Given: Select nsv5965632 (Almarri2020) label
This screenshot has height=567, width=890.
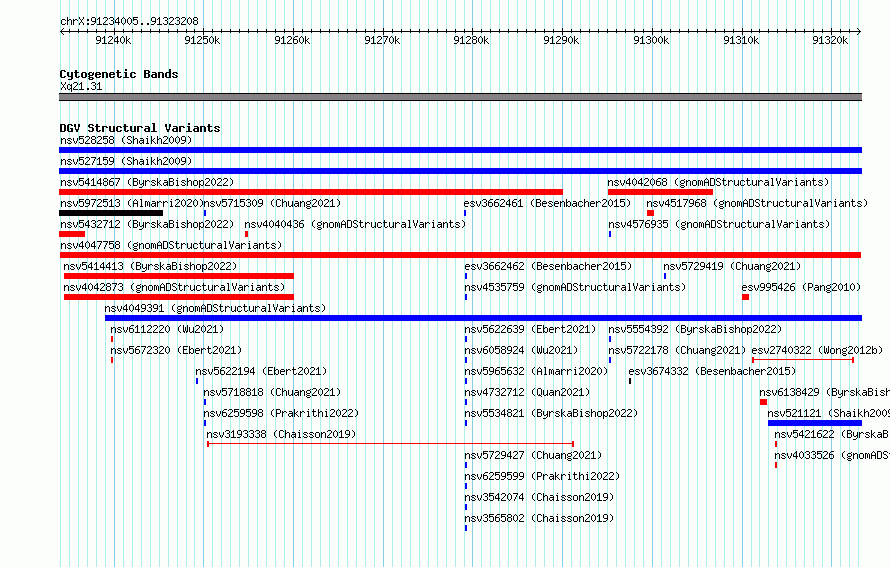Looking at the screenshot, I should [x=536, y=371].
